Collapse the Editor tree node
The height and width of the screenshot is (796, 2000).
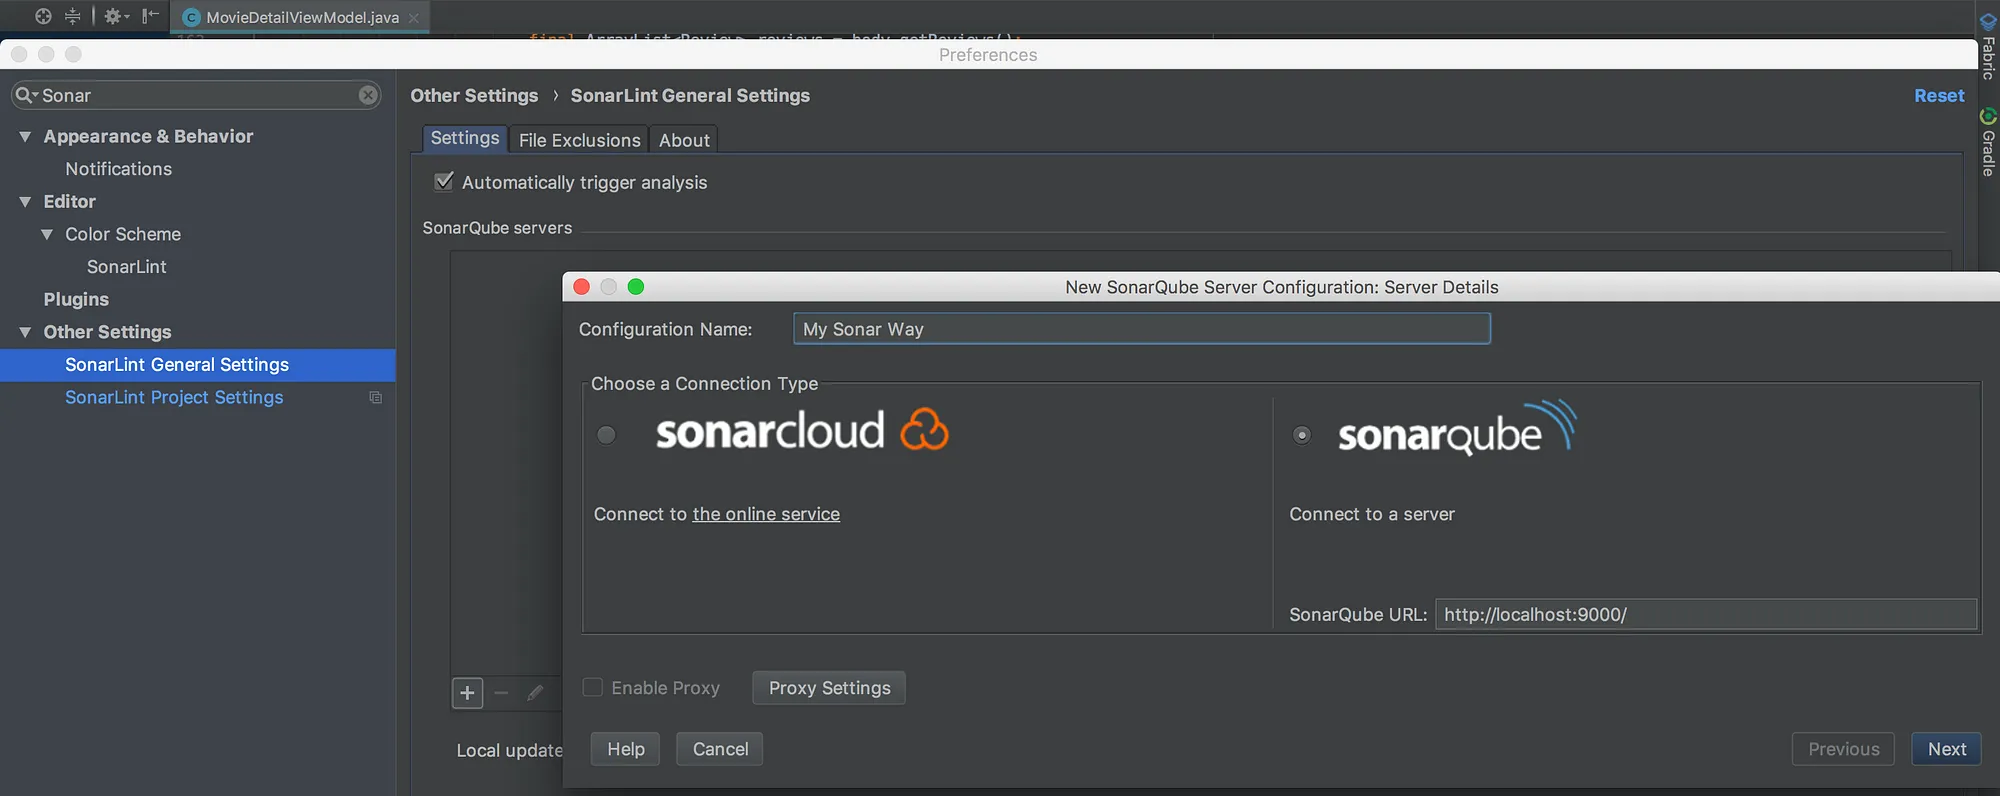pyautogui.click(x=25, y=202)
